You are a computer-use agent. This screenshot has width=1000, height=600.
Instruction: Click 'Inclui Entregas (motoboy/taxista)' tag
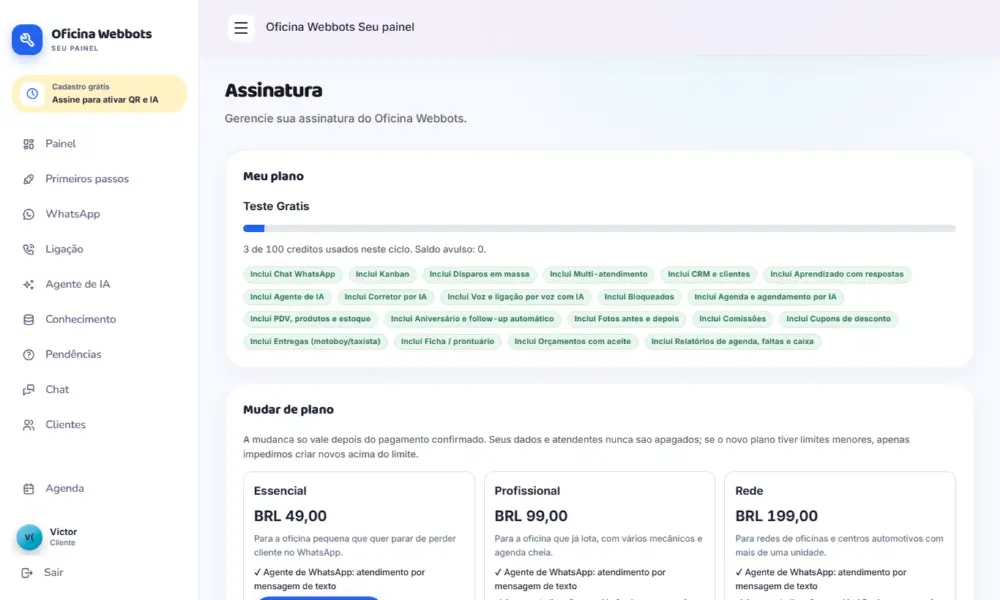(315, 342)
